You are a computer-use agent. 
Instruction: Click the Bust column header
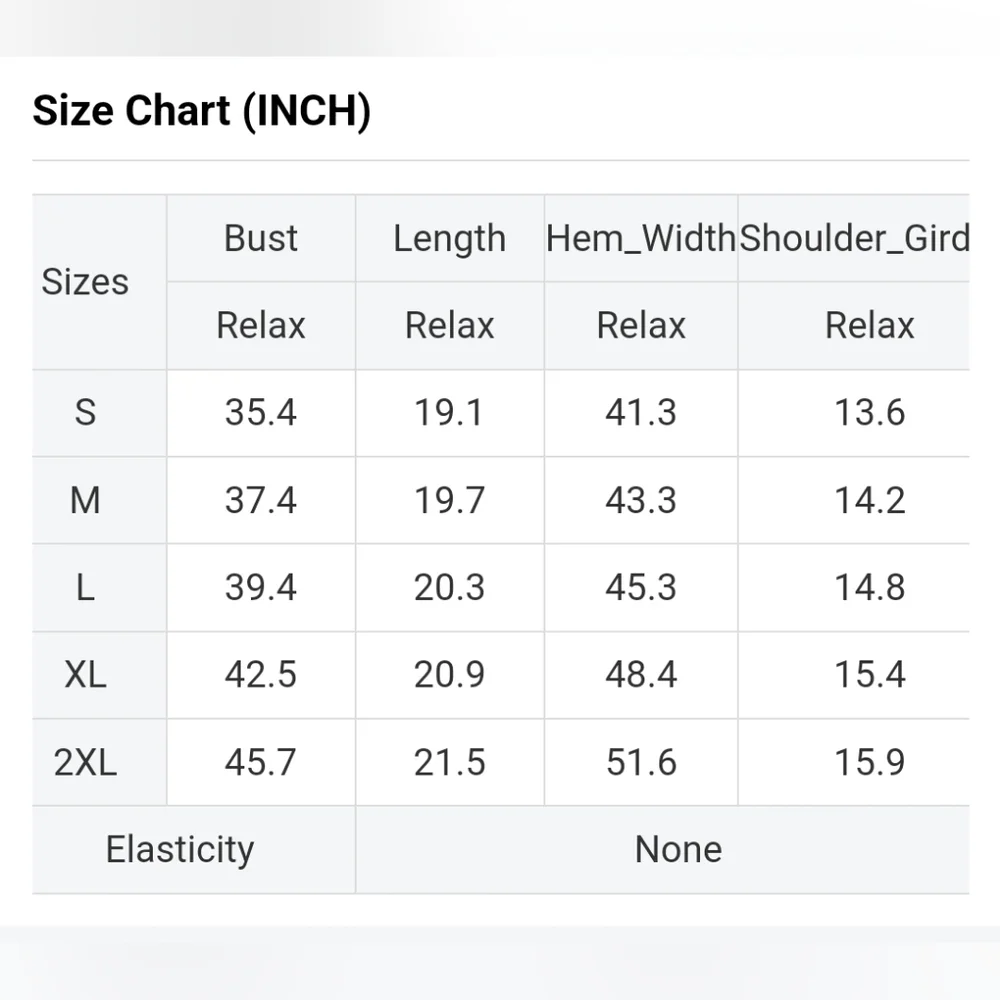(261, 238)
